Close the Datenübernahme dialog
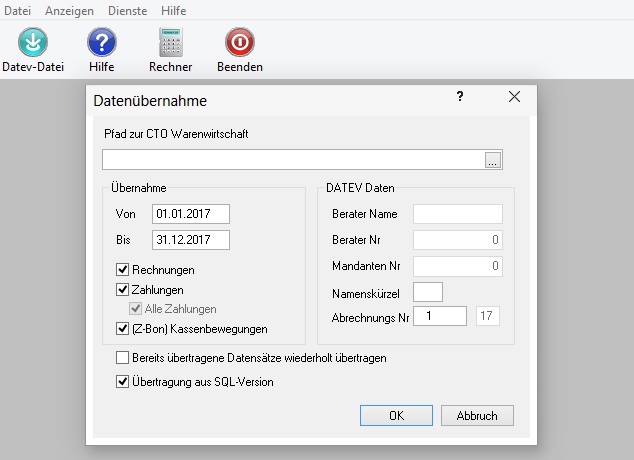634x460 pixels. coord(515,97)
